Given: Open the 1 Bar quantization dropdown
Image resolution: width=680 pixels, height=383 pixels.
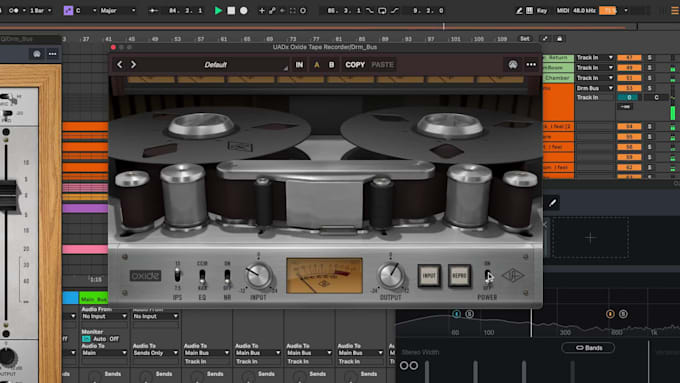Looking at the screenshot, I should point(40,10).
